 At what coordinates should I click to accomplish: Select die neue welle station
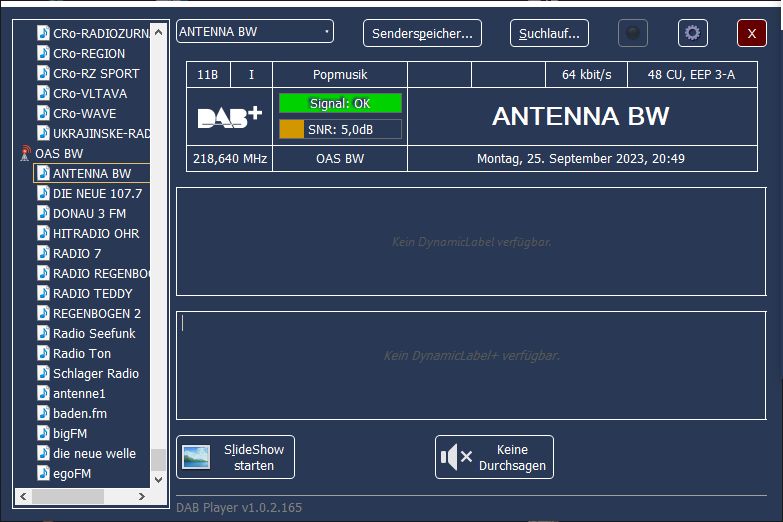point(94,453)
